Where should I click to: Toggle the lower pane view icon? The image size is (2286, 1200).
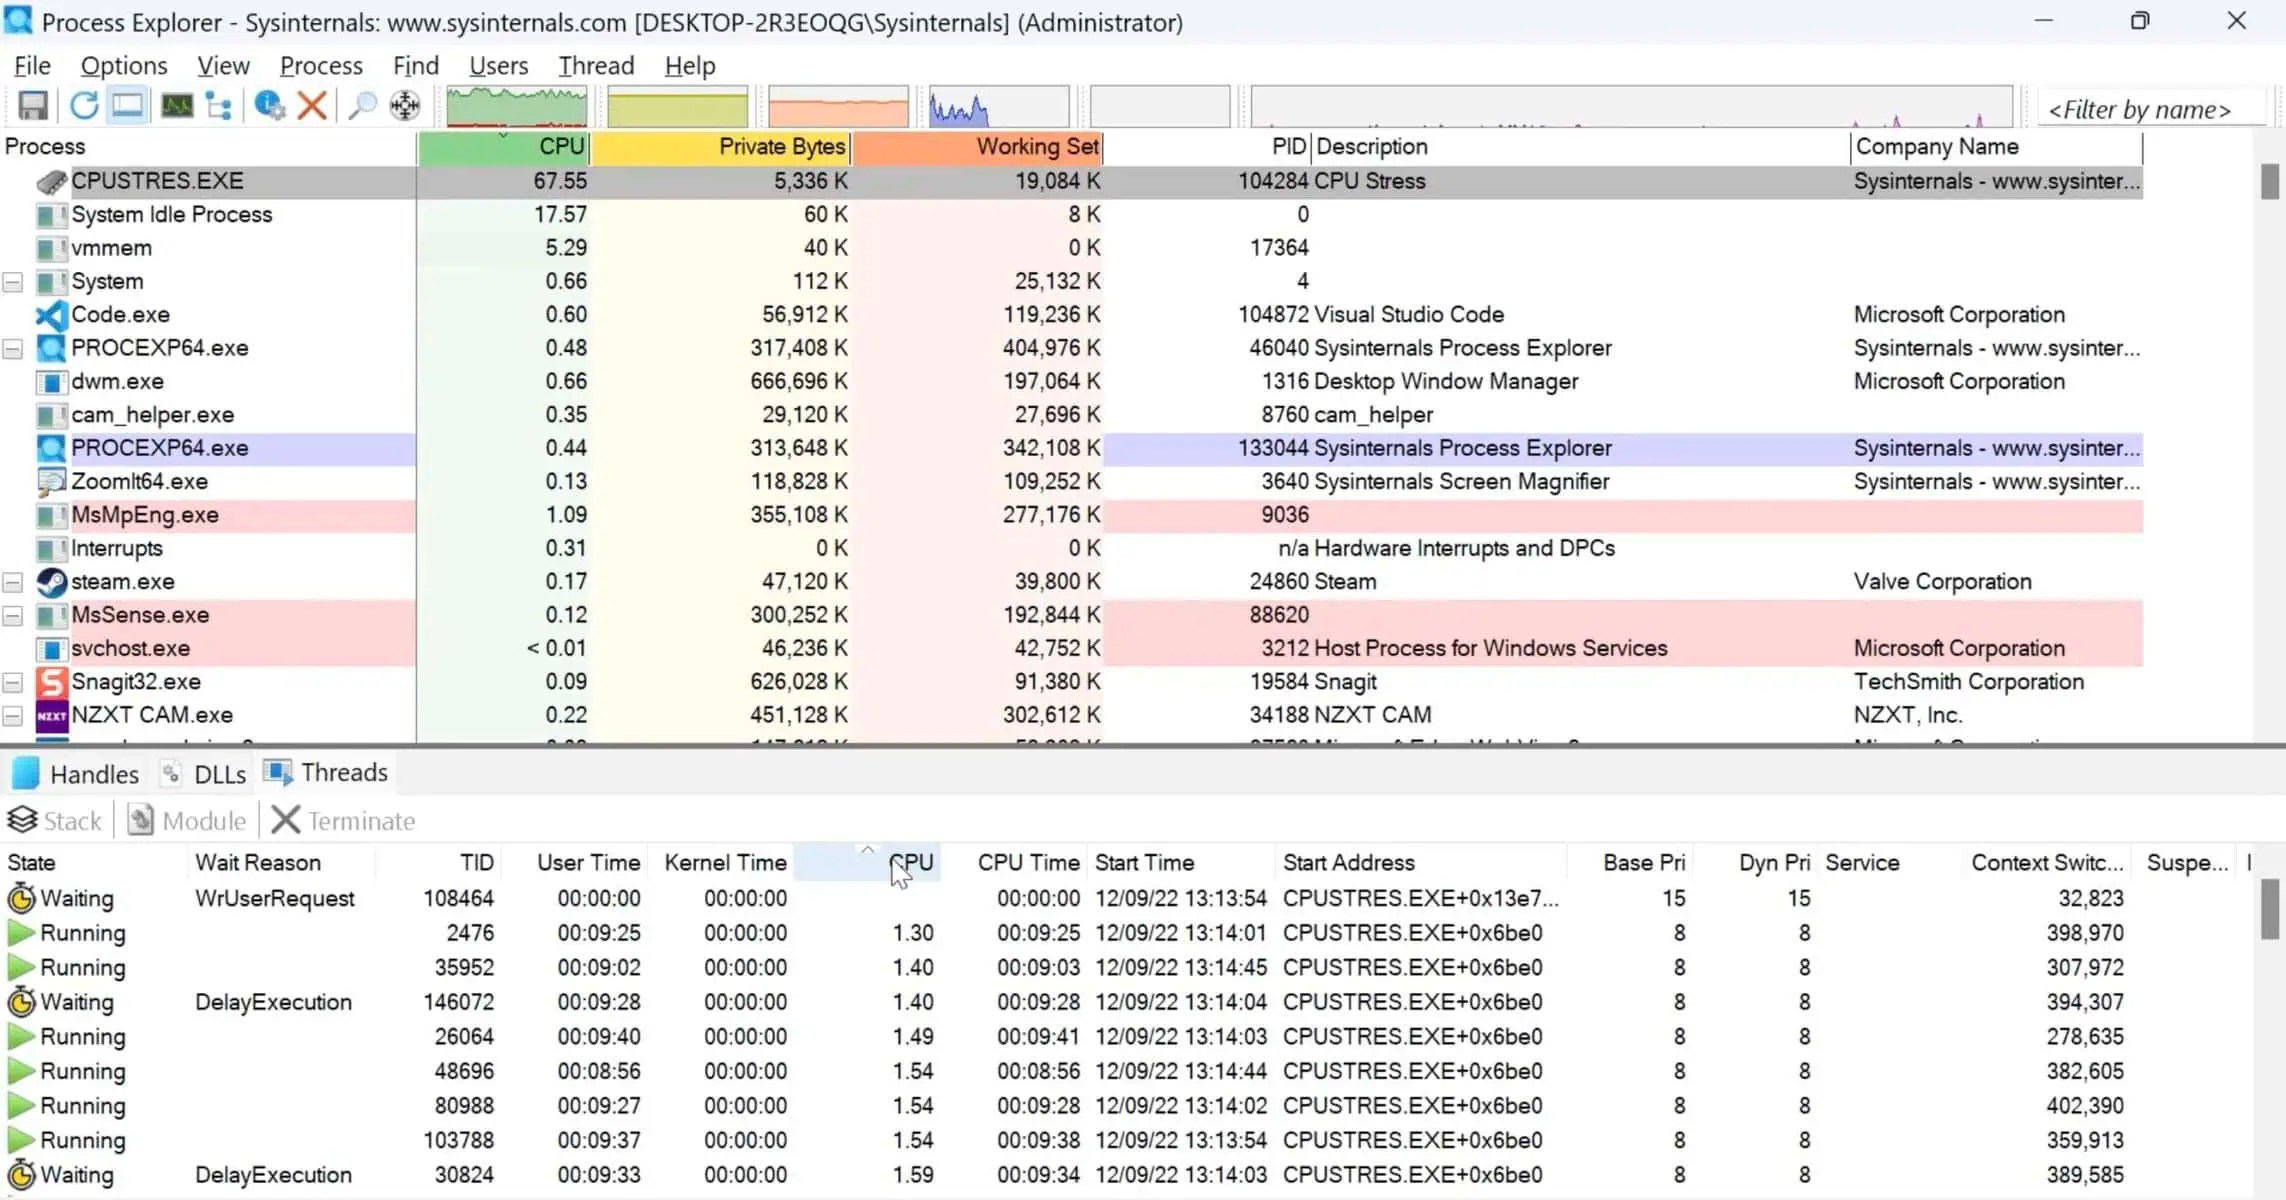(128, 106)
